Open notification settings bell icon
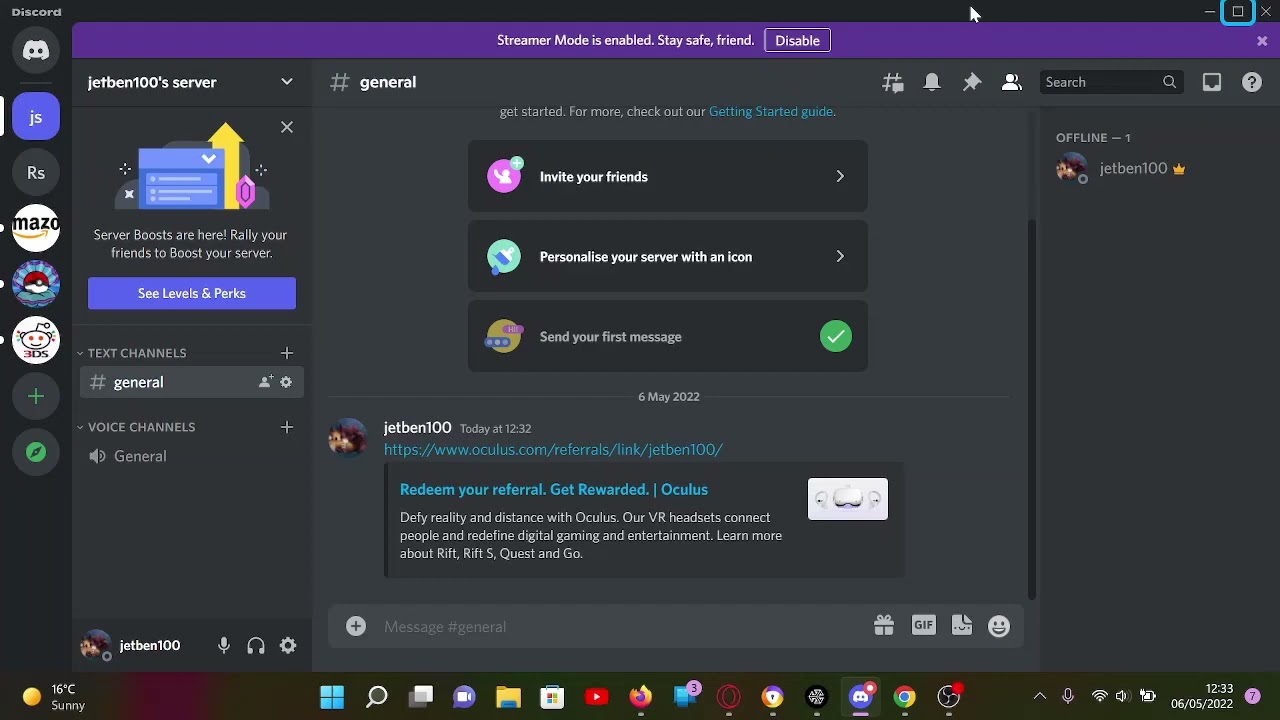 point(932,83)
